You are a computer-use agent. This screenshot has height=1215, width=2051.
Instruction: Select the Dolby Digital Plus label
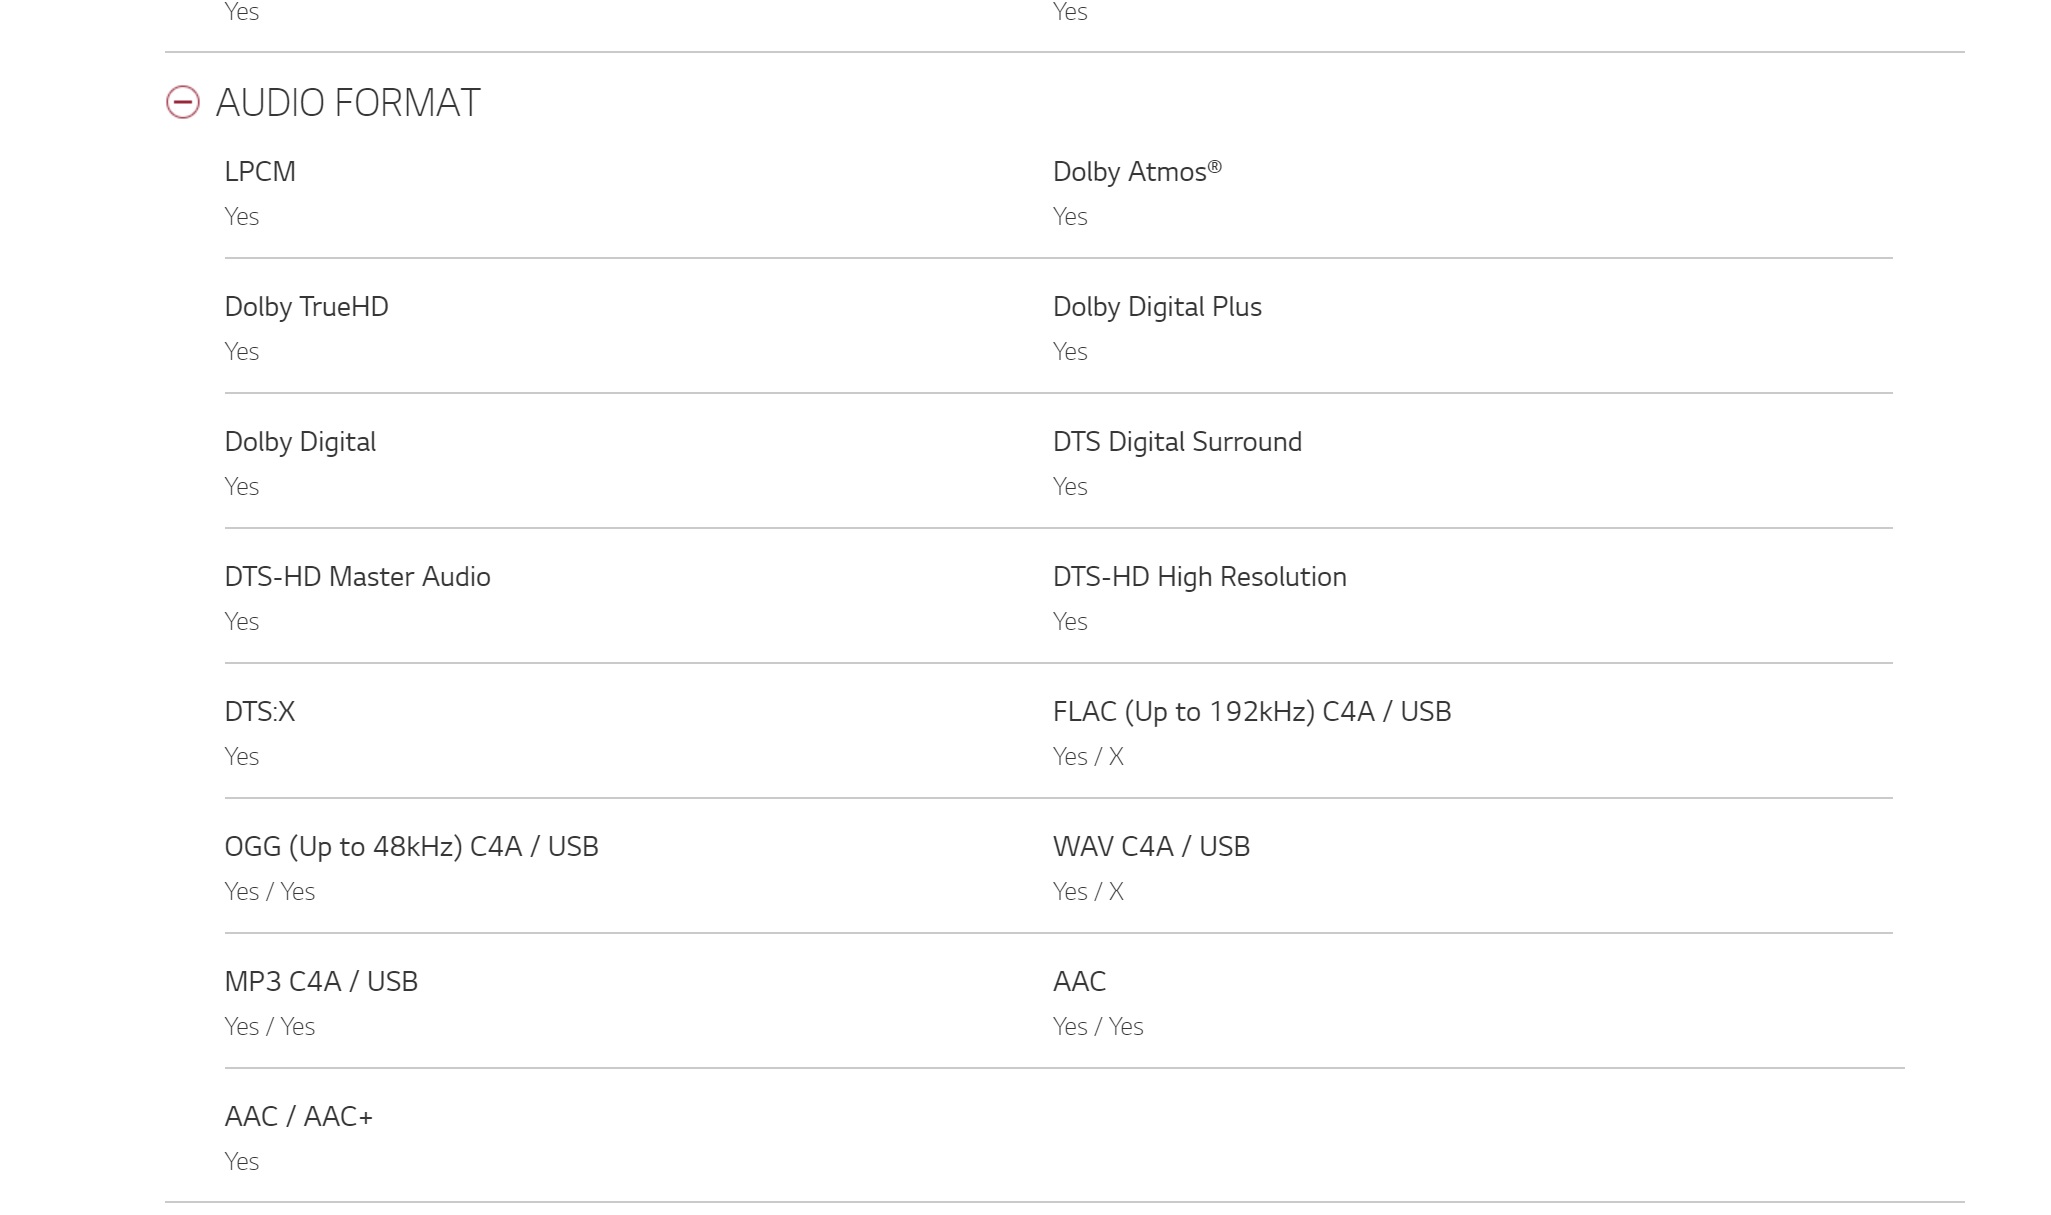[x=1157, y=307]
